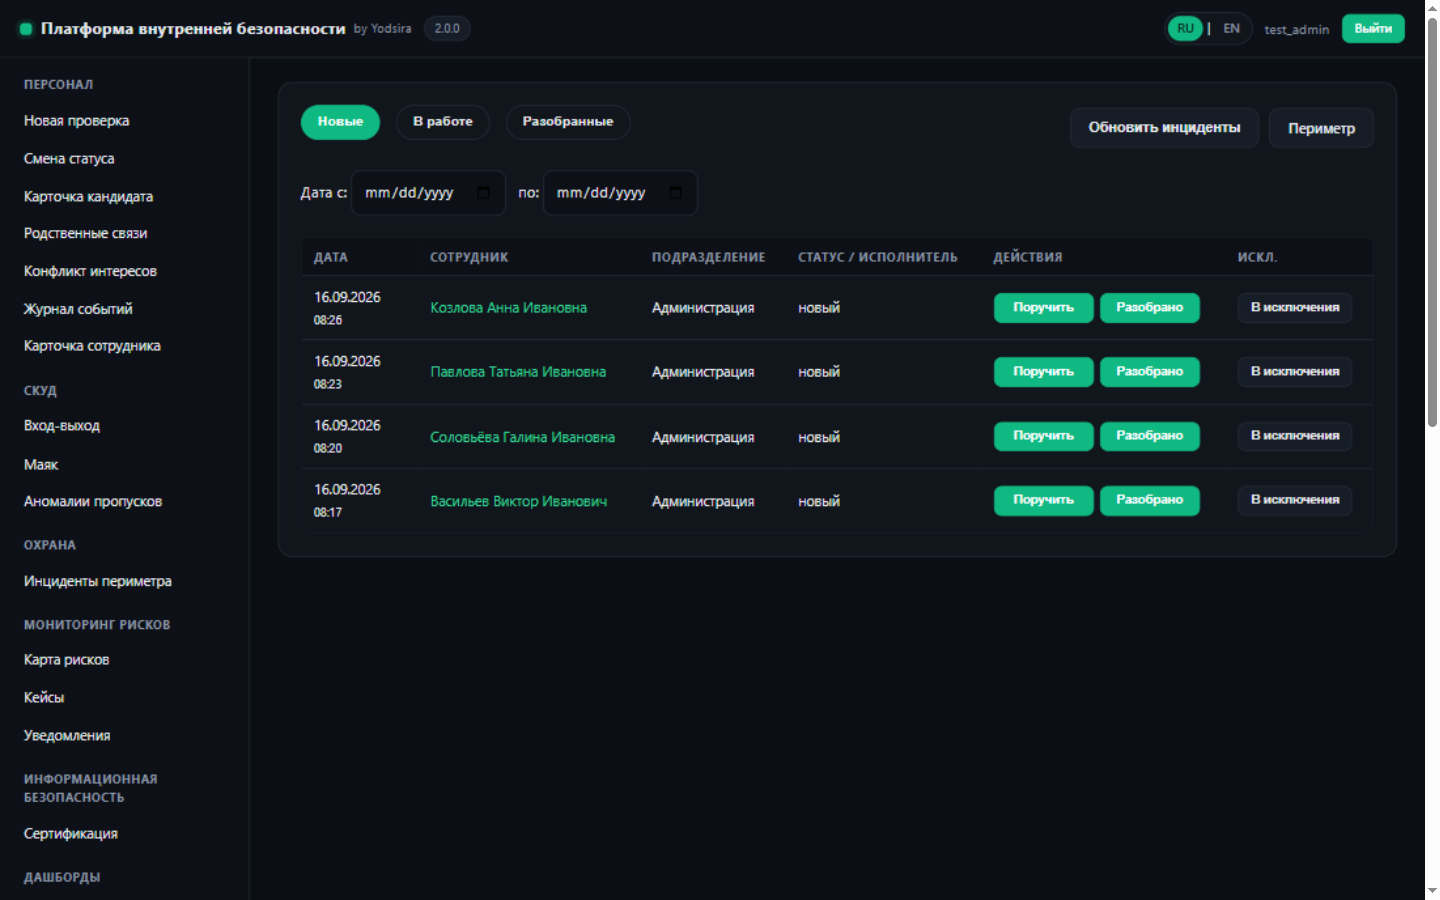
Task: Click the green logo dot beside platform title
Action: click(26, 29)
